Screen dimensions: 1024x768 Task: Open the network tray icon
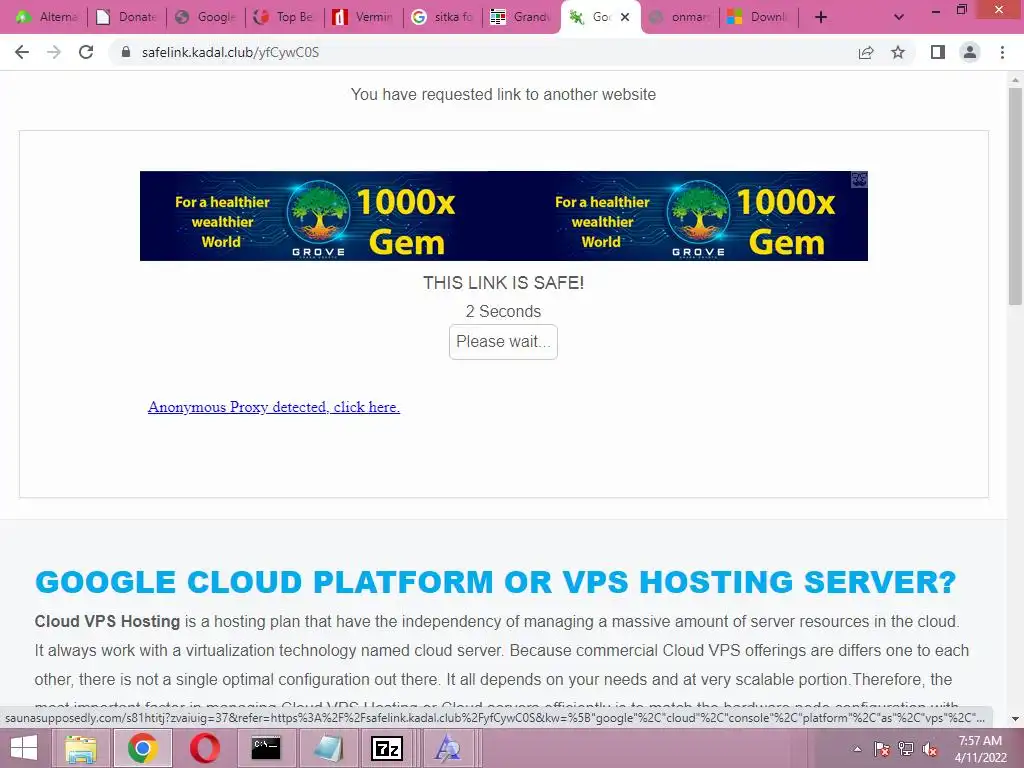coord(906,749)
